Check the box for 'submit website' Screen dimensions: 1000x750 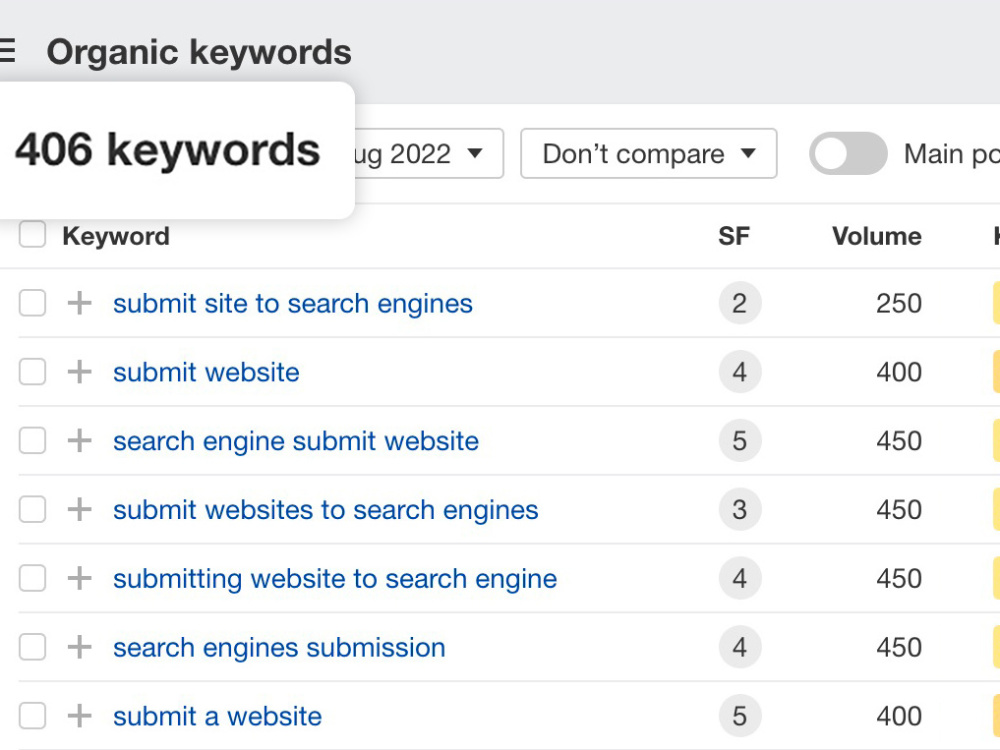coord(32,372)
